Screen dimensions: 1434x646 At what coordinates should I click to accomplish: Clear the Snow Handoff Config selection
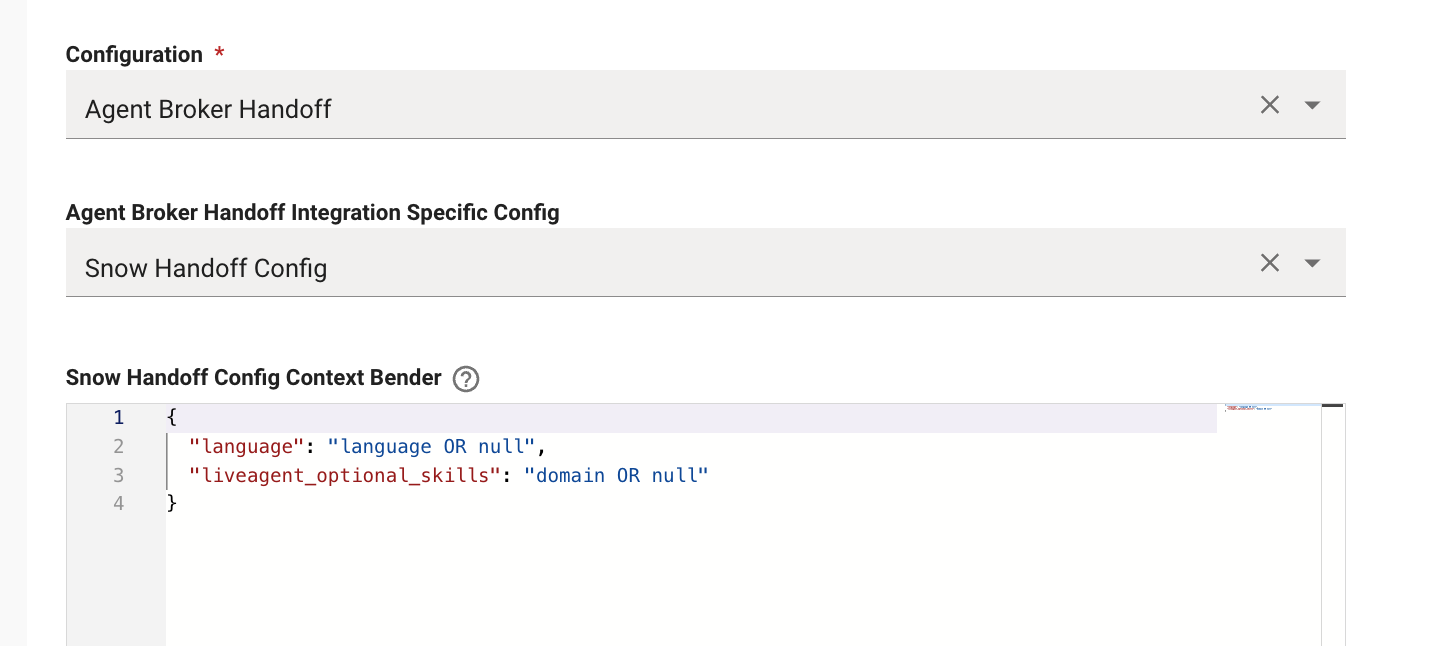pos(1270,263)
